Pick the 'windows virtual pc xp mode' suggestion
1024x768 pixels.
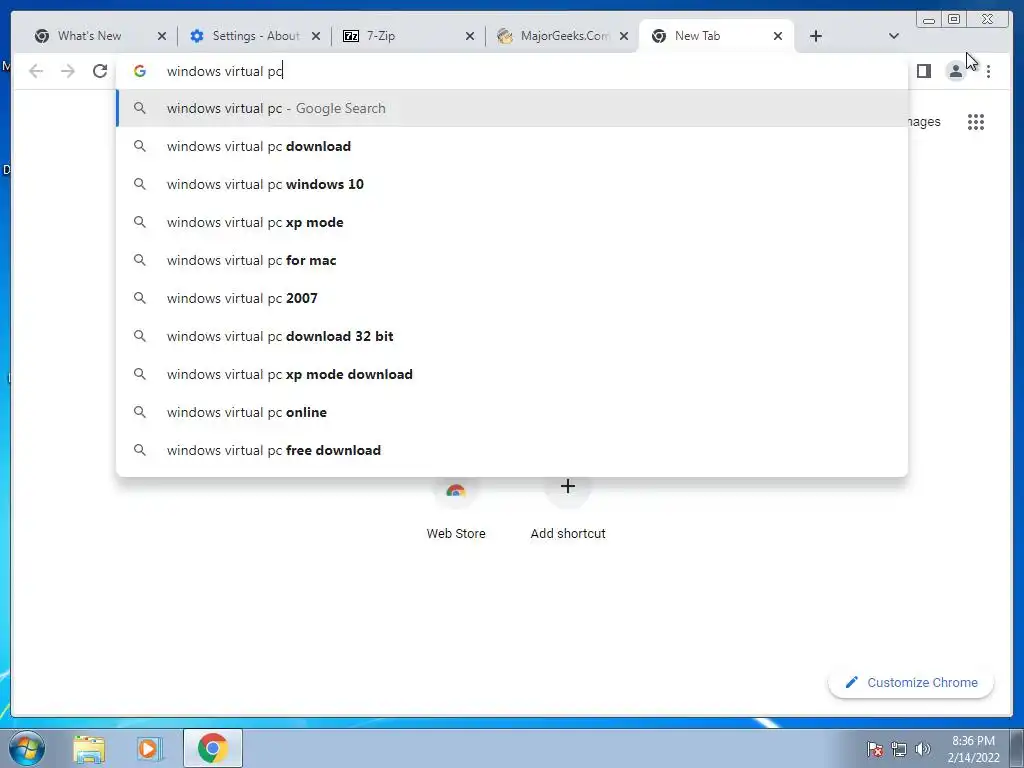point(512,222)
